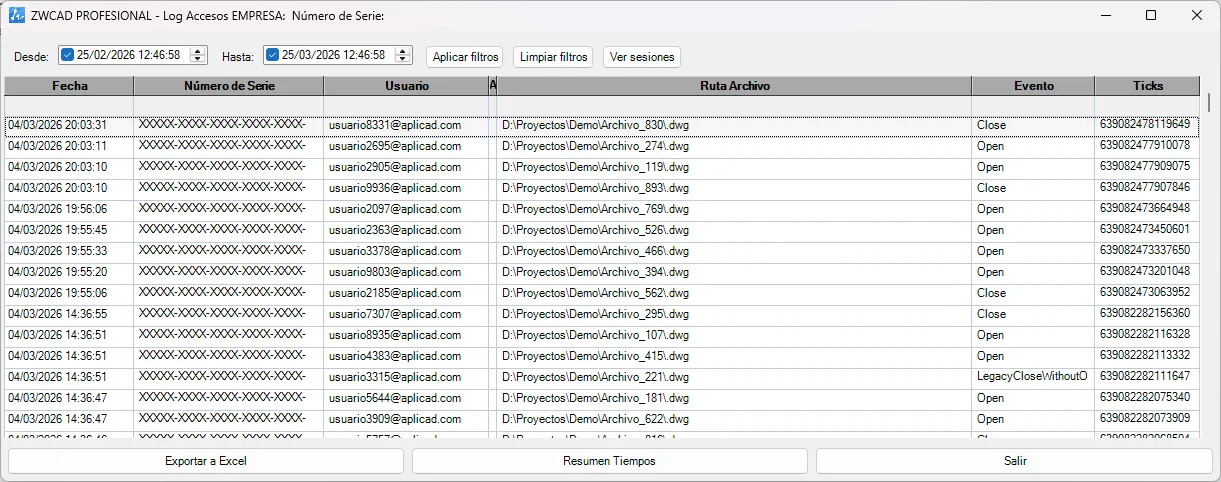Click user usuario2905@aplicad.com
This screenshot has width=1221, height=482.
(395, 167)
